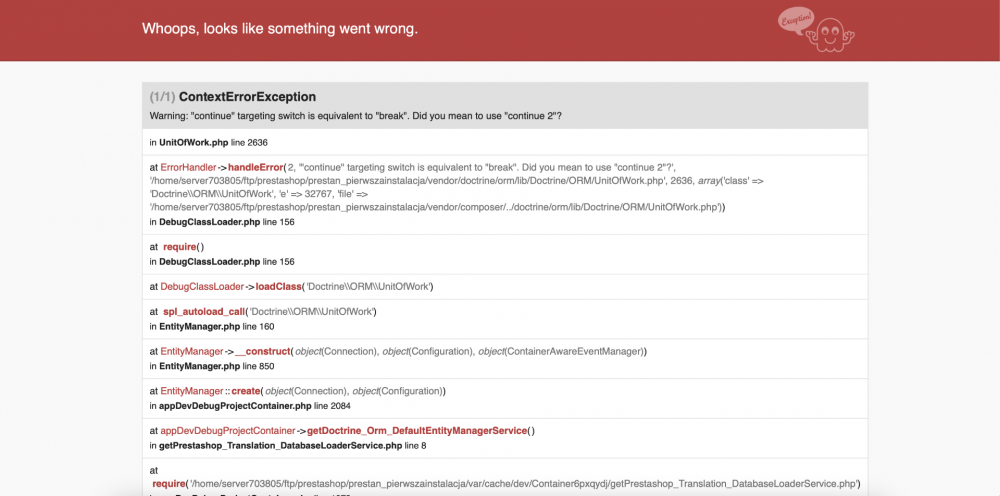Click the warning message about continue 2

pos(355,116)
